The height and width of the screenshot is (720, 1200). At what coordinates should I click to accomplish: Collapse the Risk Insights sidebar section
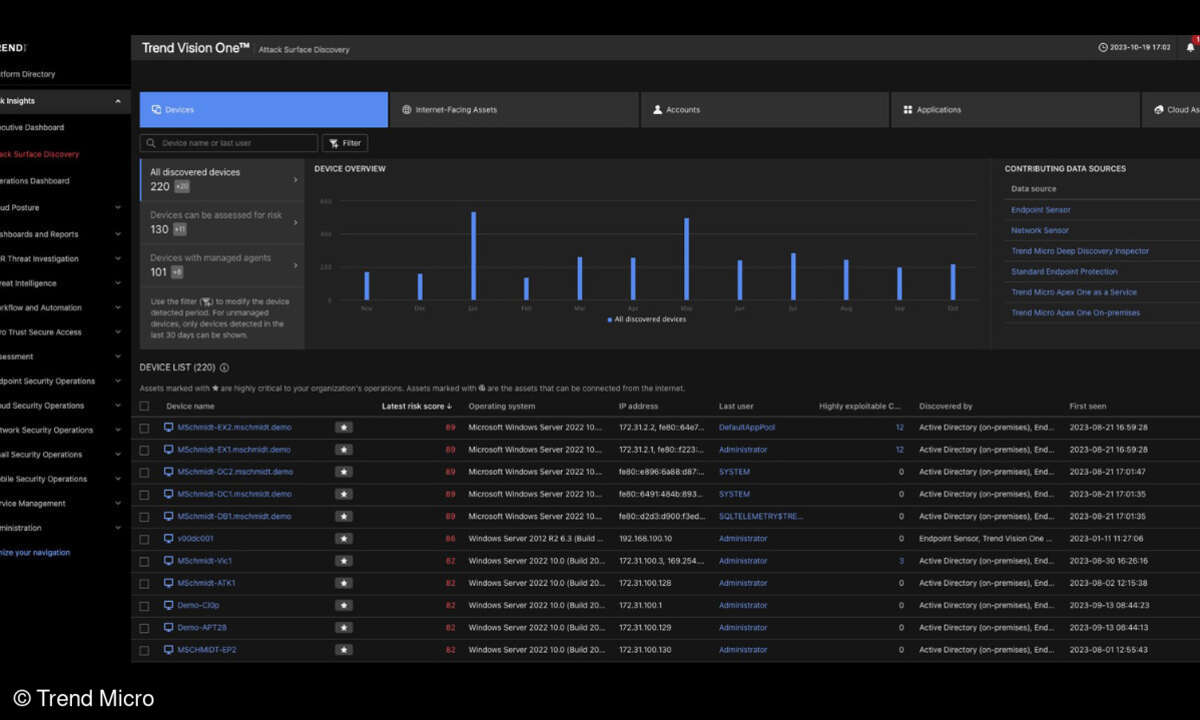click(x=118, y=101)
